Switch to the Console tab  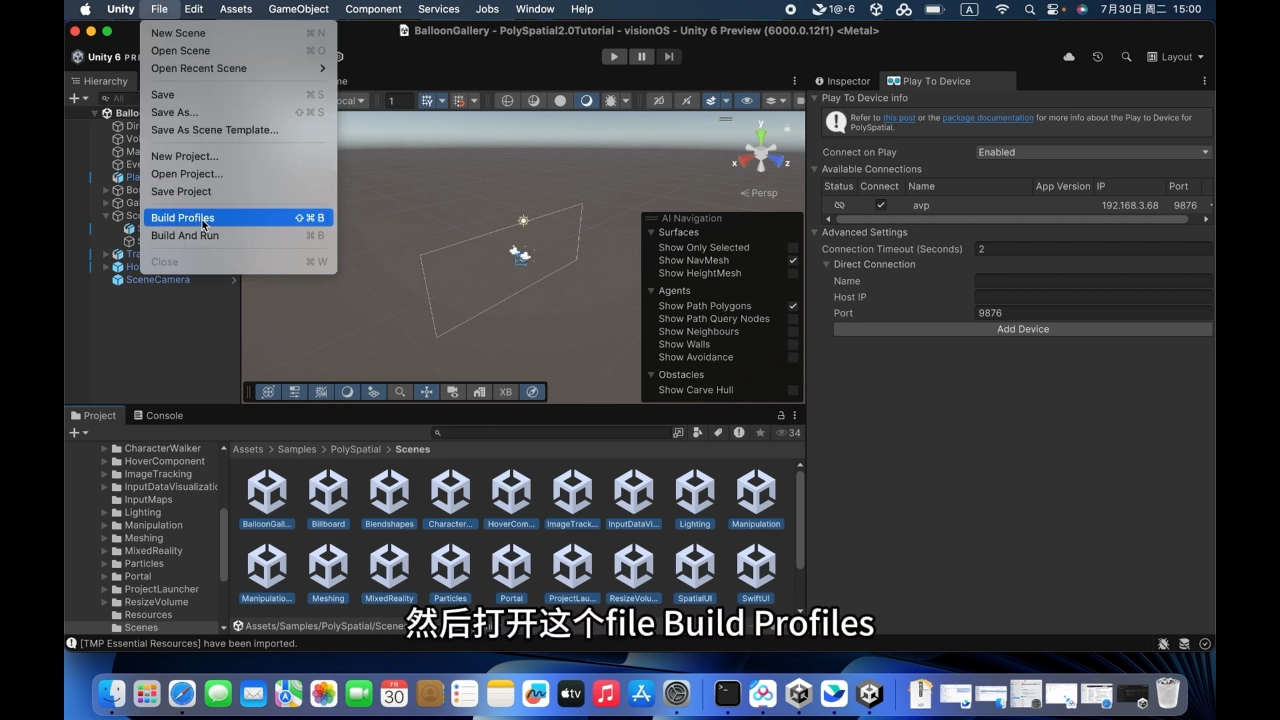click(x=157, y=415)
